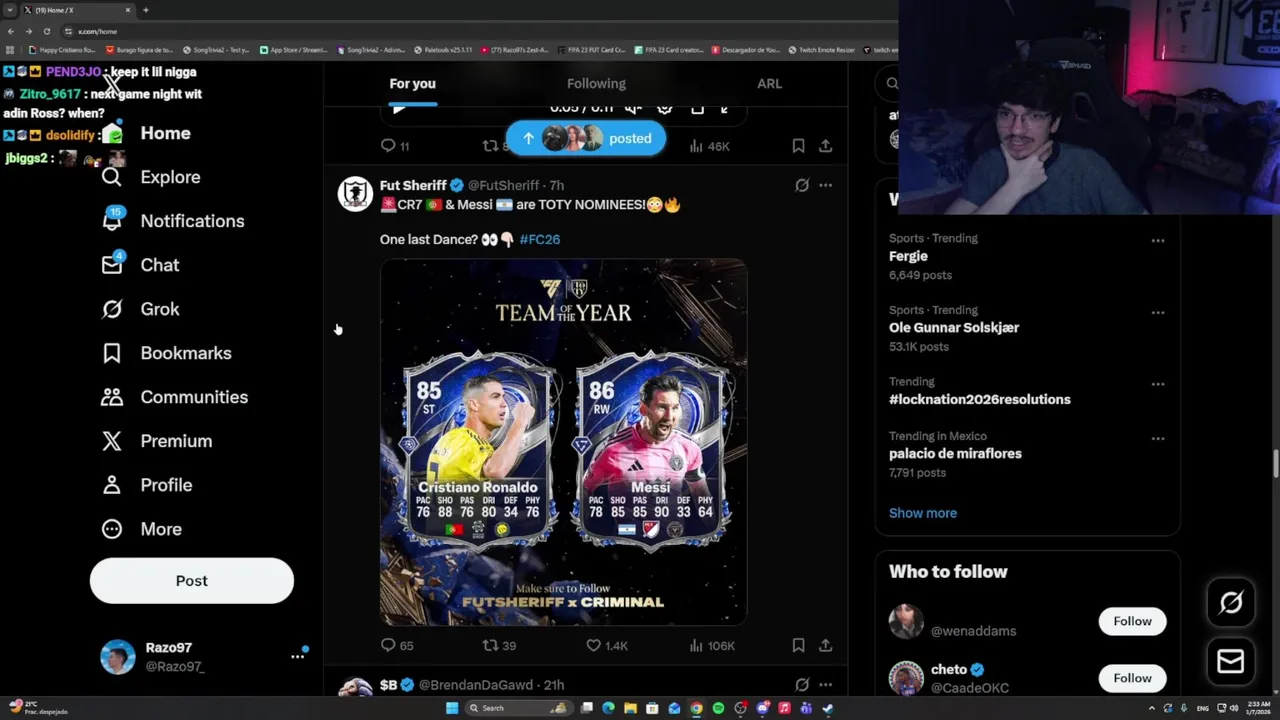The height and width of the screenshot is (720, 1280).
Task: Share the top video post
Action: (825, 146)
